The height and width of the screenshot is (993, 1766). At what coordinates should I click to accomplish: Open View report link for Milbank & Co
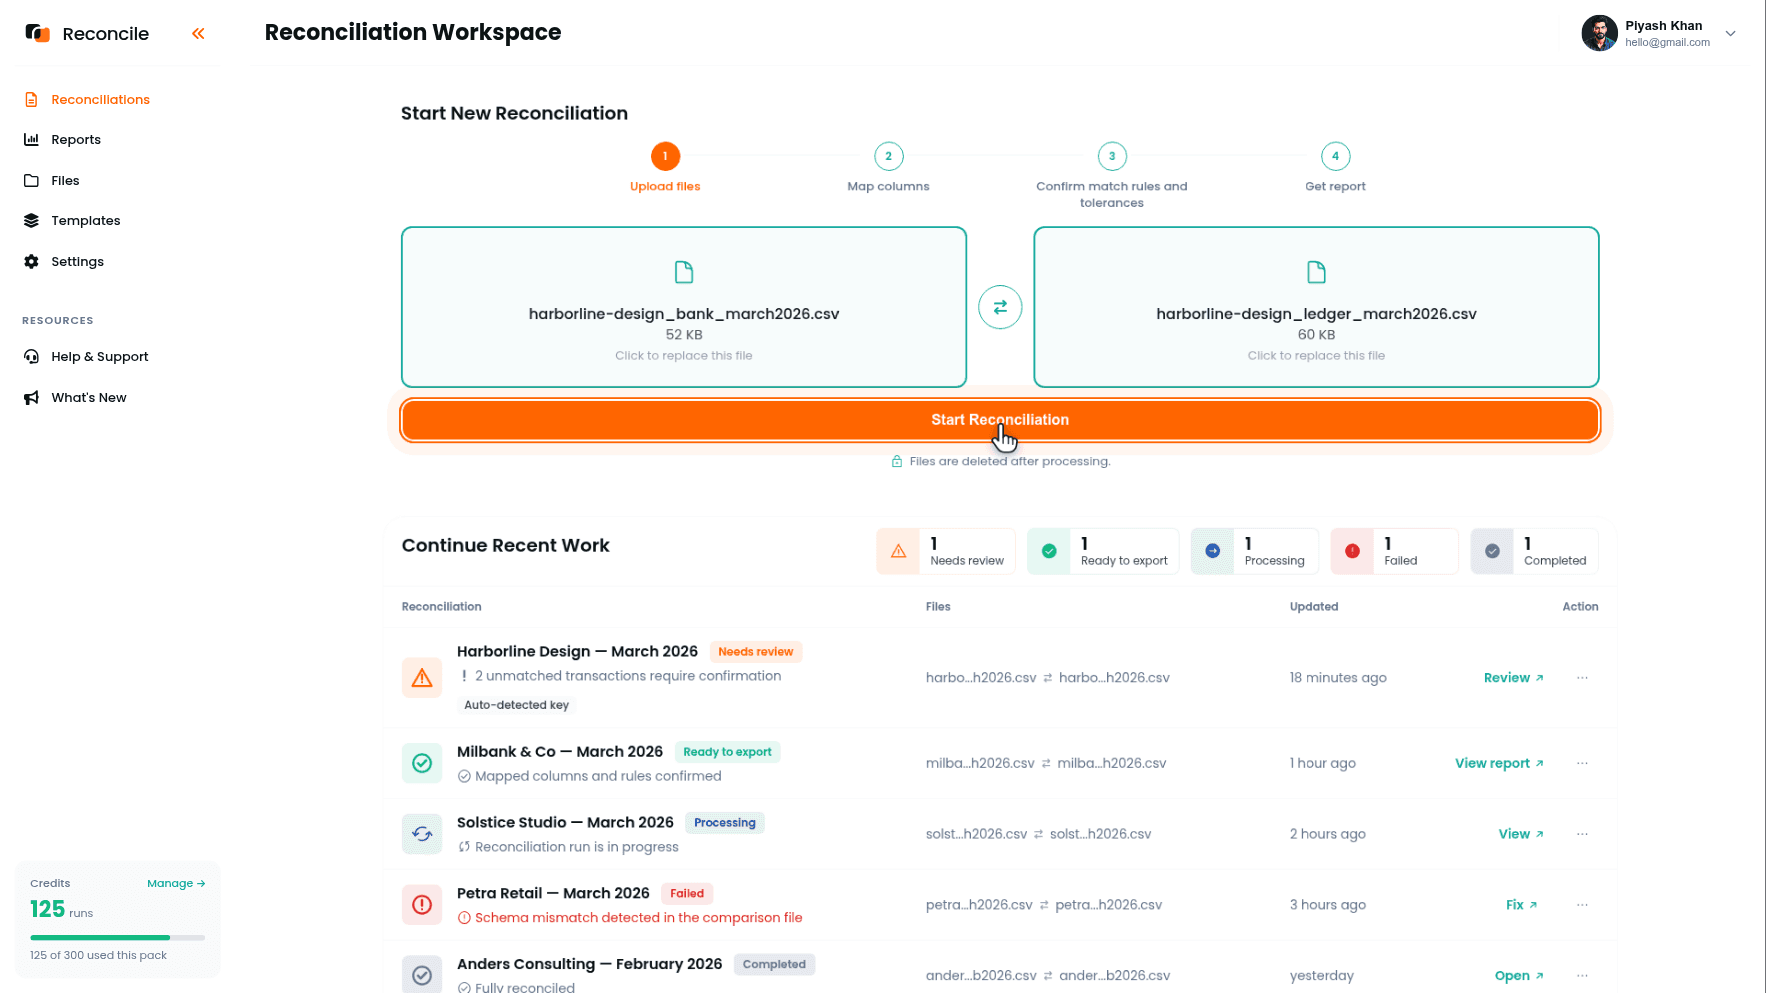coord(1499,763)
